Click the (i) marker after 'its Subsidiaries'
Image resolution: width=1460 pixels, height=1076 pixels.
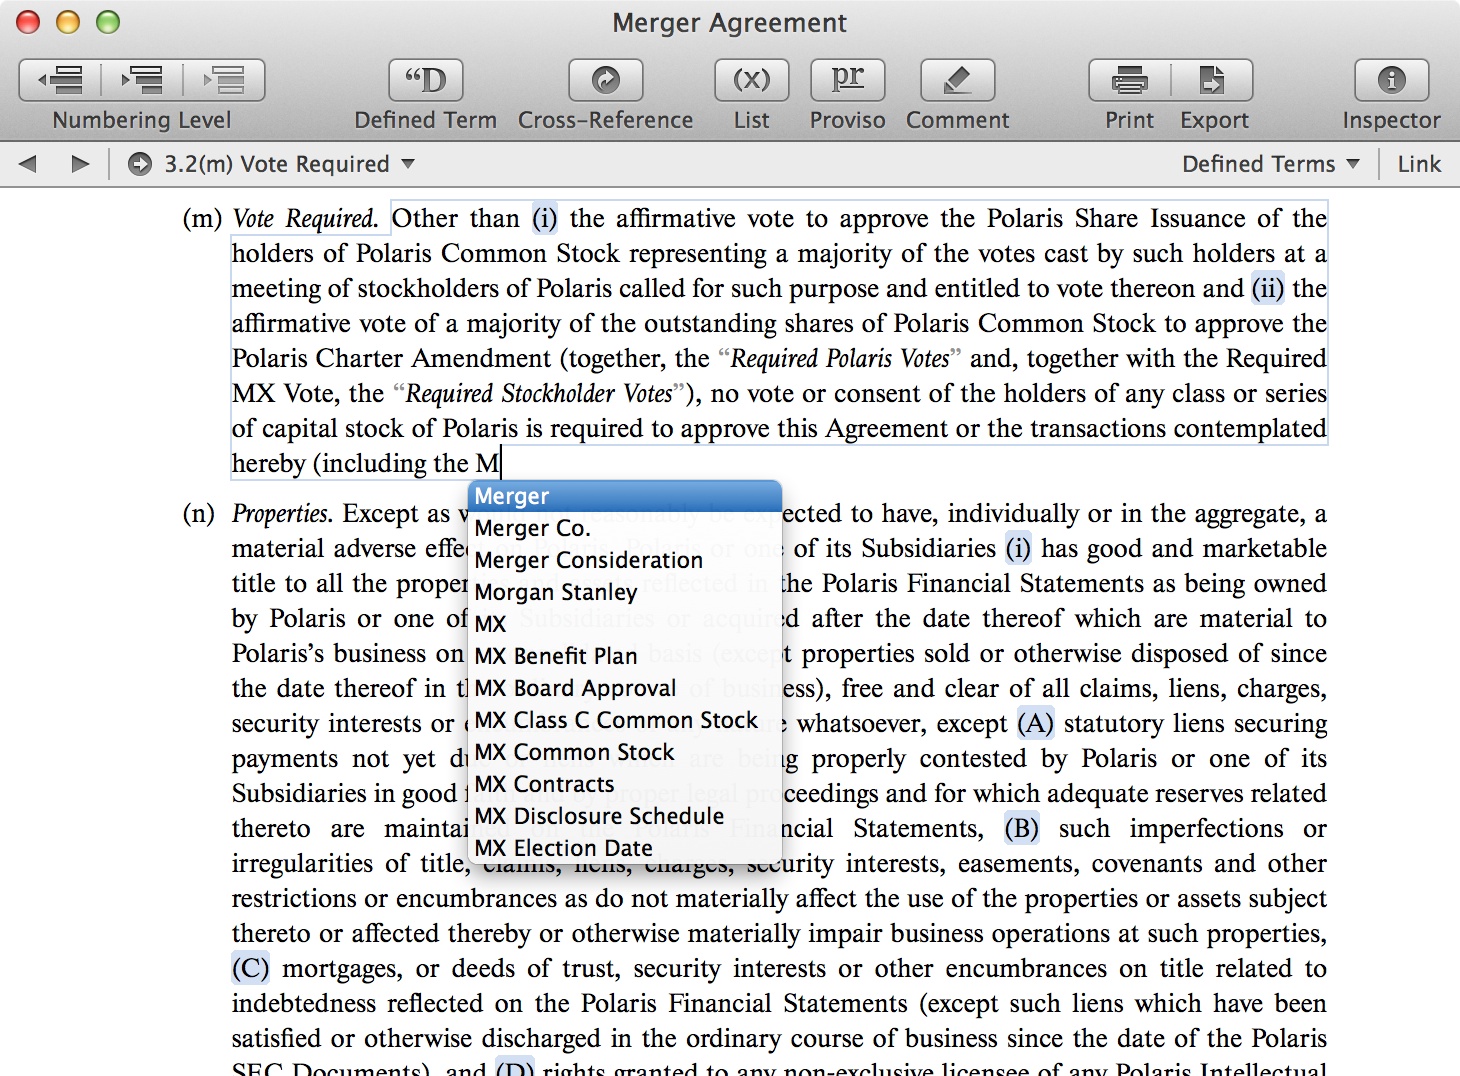tap(1018, 548)
